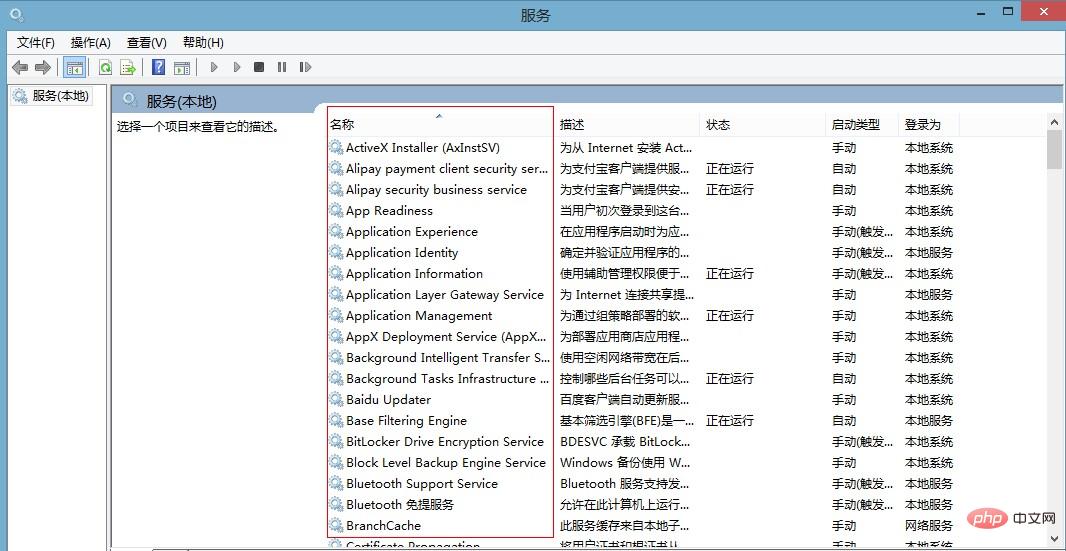The width and height of the screenshot is (1066, 551).
Task: Click the gear icon beside Application Experience
Action: pos(336,231)
